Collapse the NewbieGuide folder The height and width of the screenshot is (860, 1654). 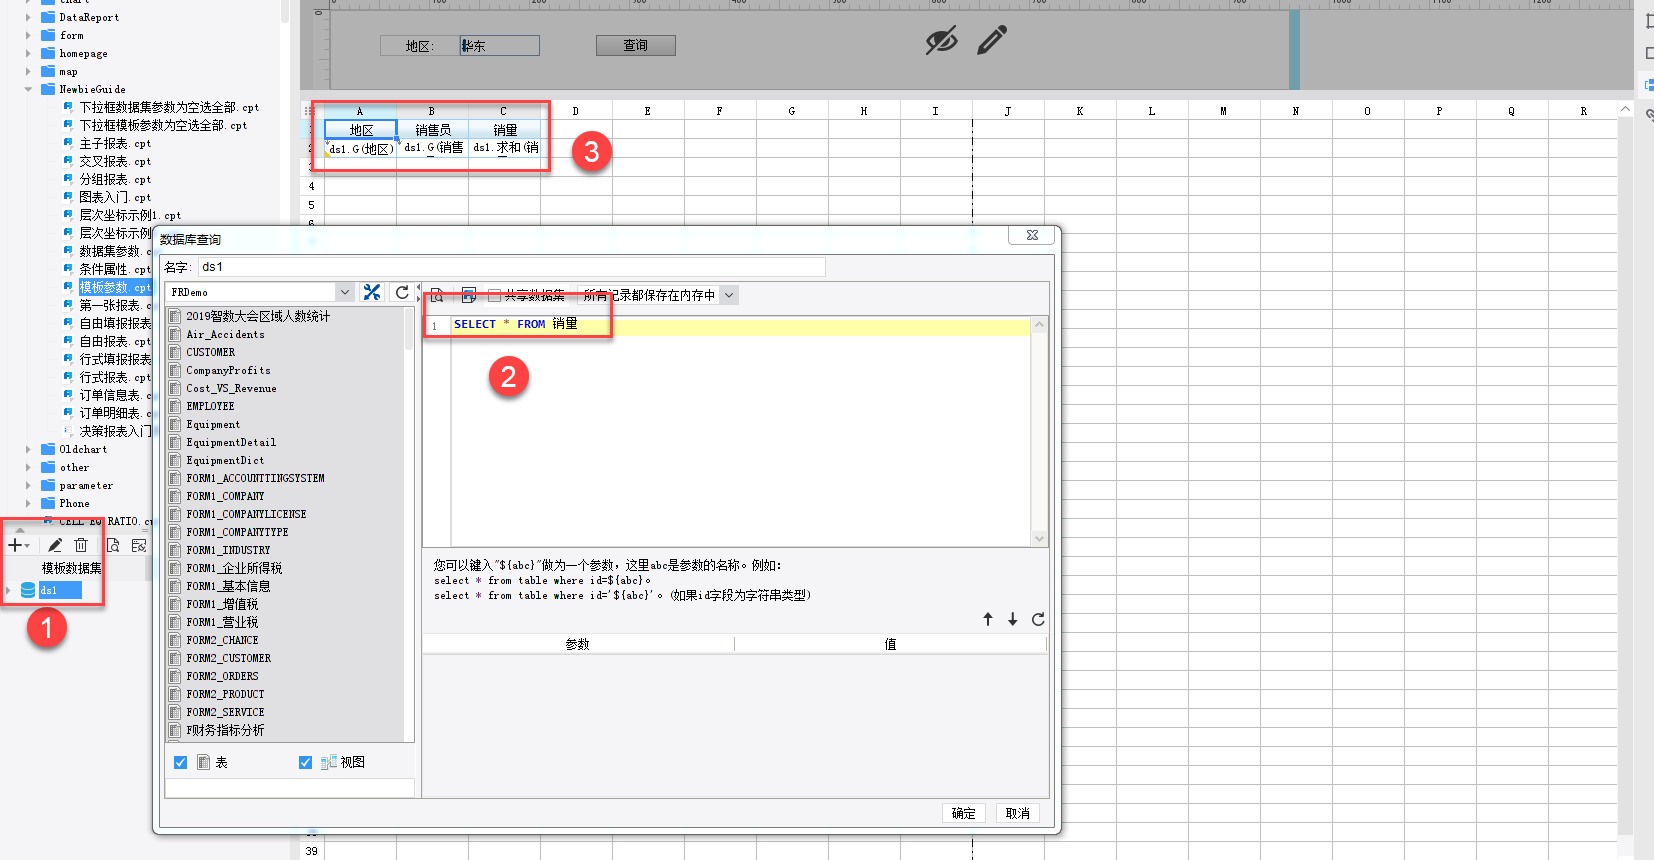[28, 89]
